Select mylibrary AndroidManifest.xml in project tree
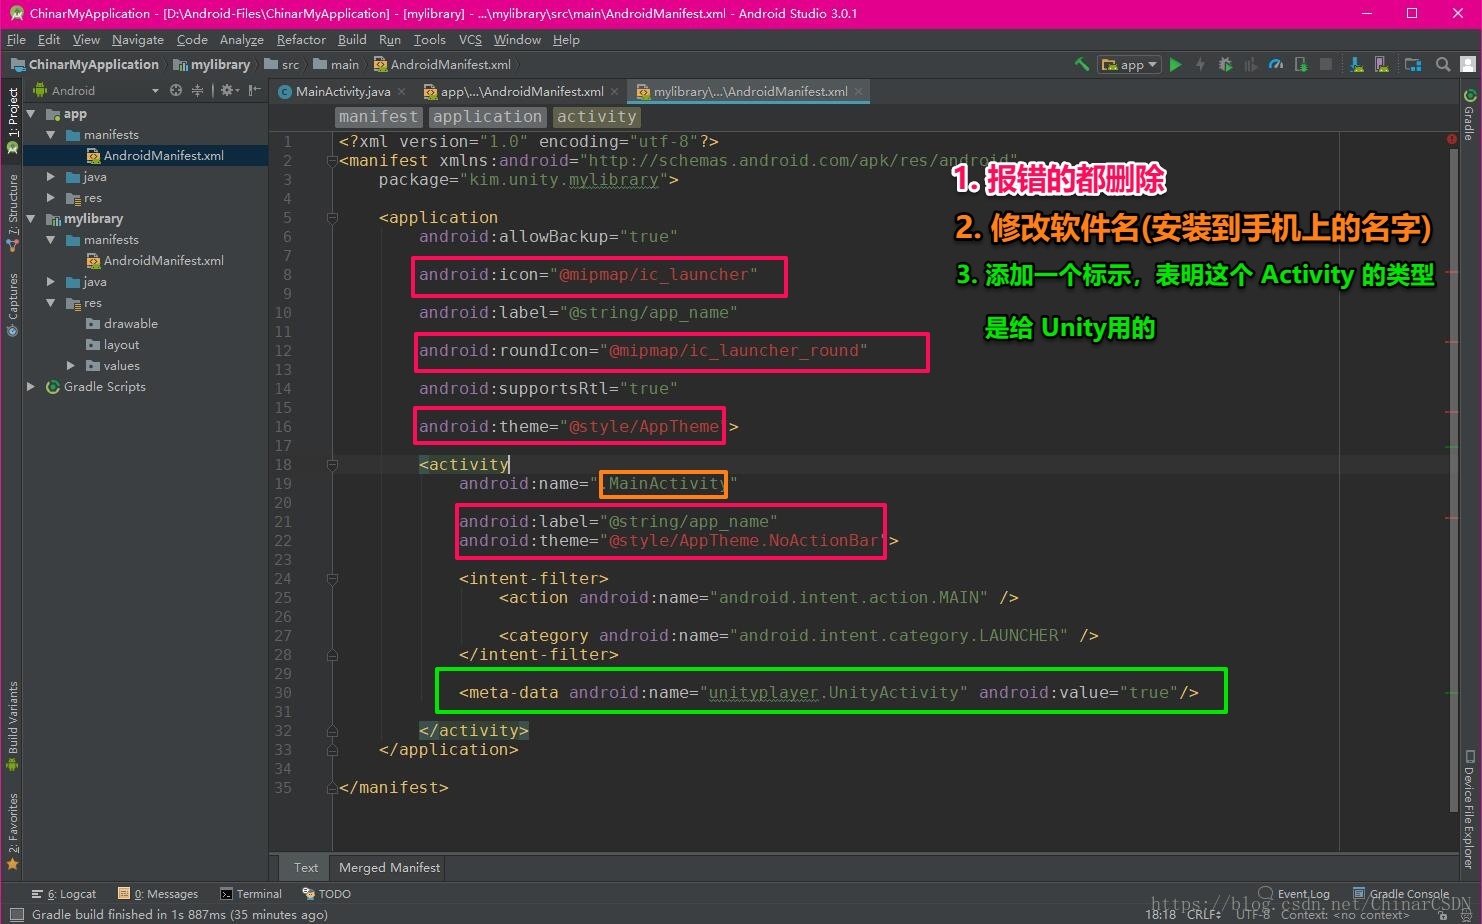Screen dimensions: 1482x924 pos(154,261)
